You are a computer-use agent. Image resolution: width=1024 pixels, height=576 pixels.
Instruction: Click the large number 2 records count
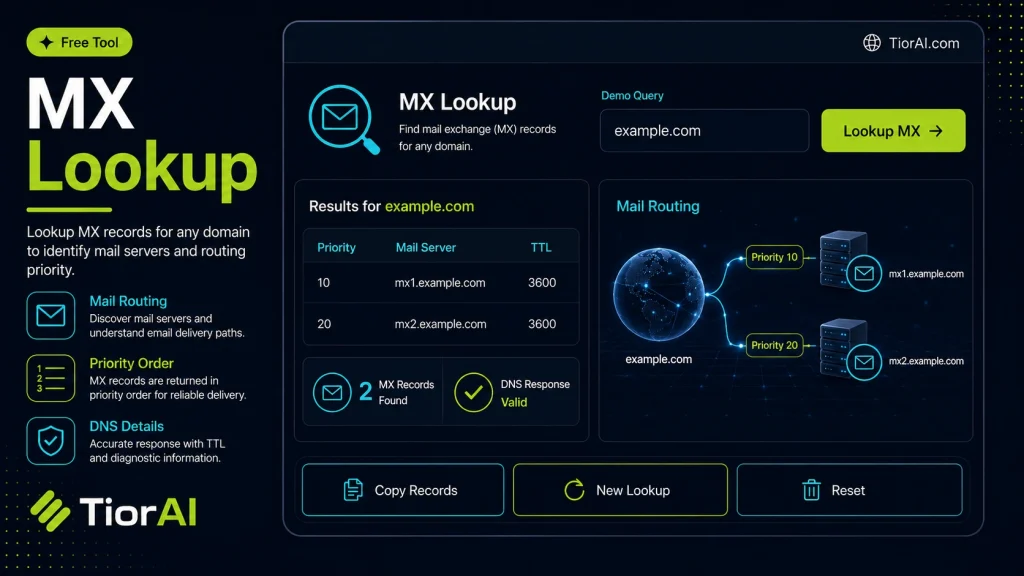[365, 392]
